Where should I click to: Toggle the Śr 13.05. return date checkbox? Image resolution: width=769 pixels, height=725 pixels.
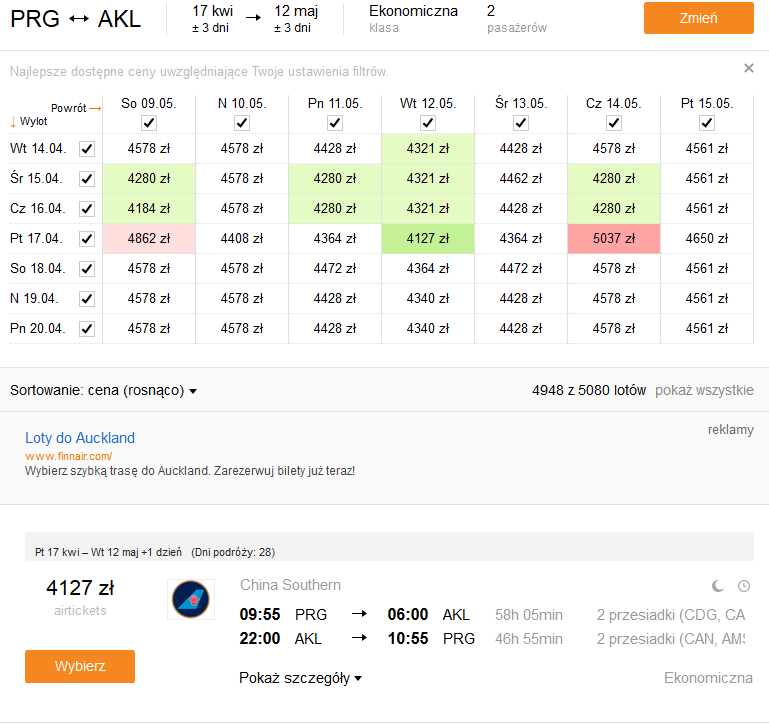click(x=521, y=123)
